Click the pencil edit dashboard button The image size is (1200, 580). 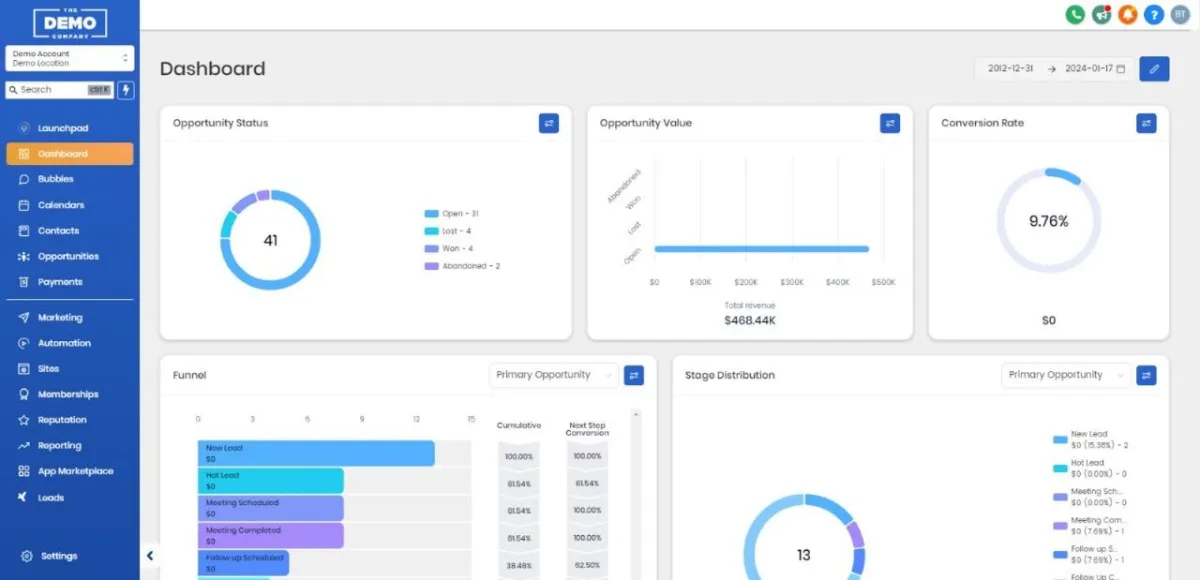coord(1154,69)
